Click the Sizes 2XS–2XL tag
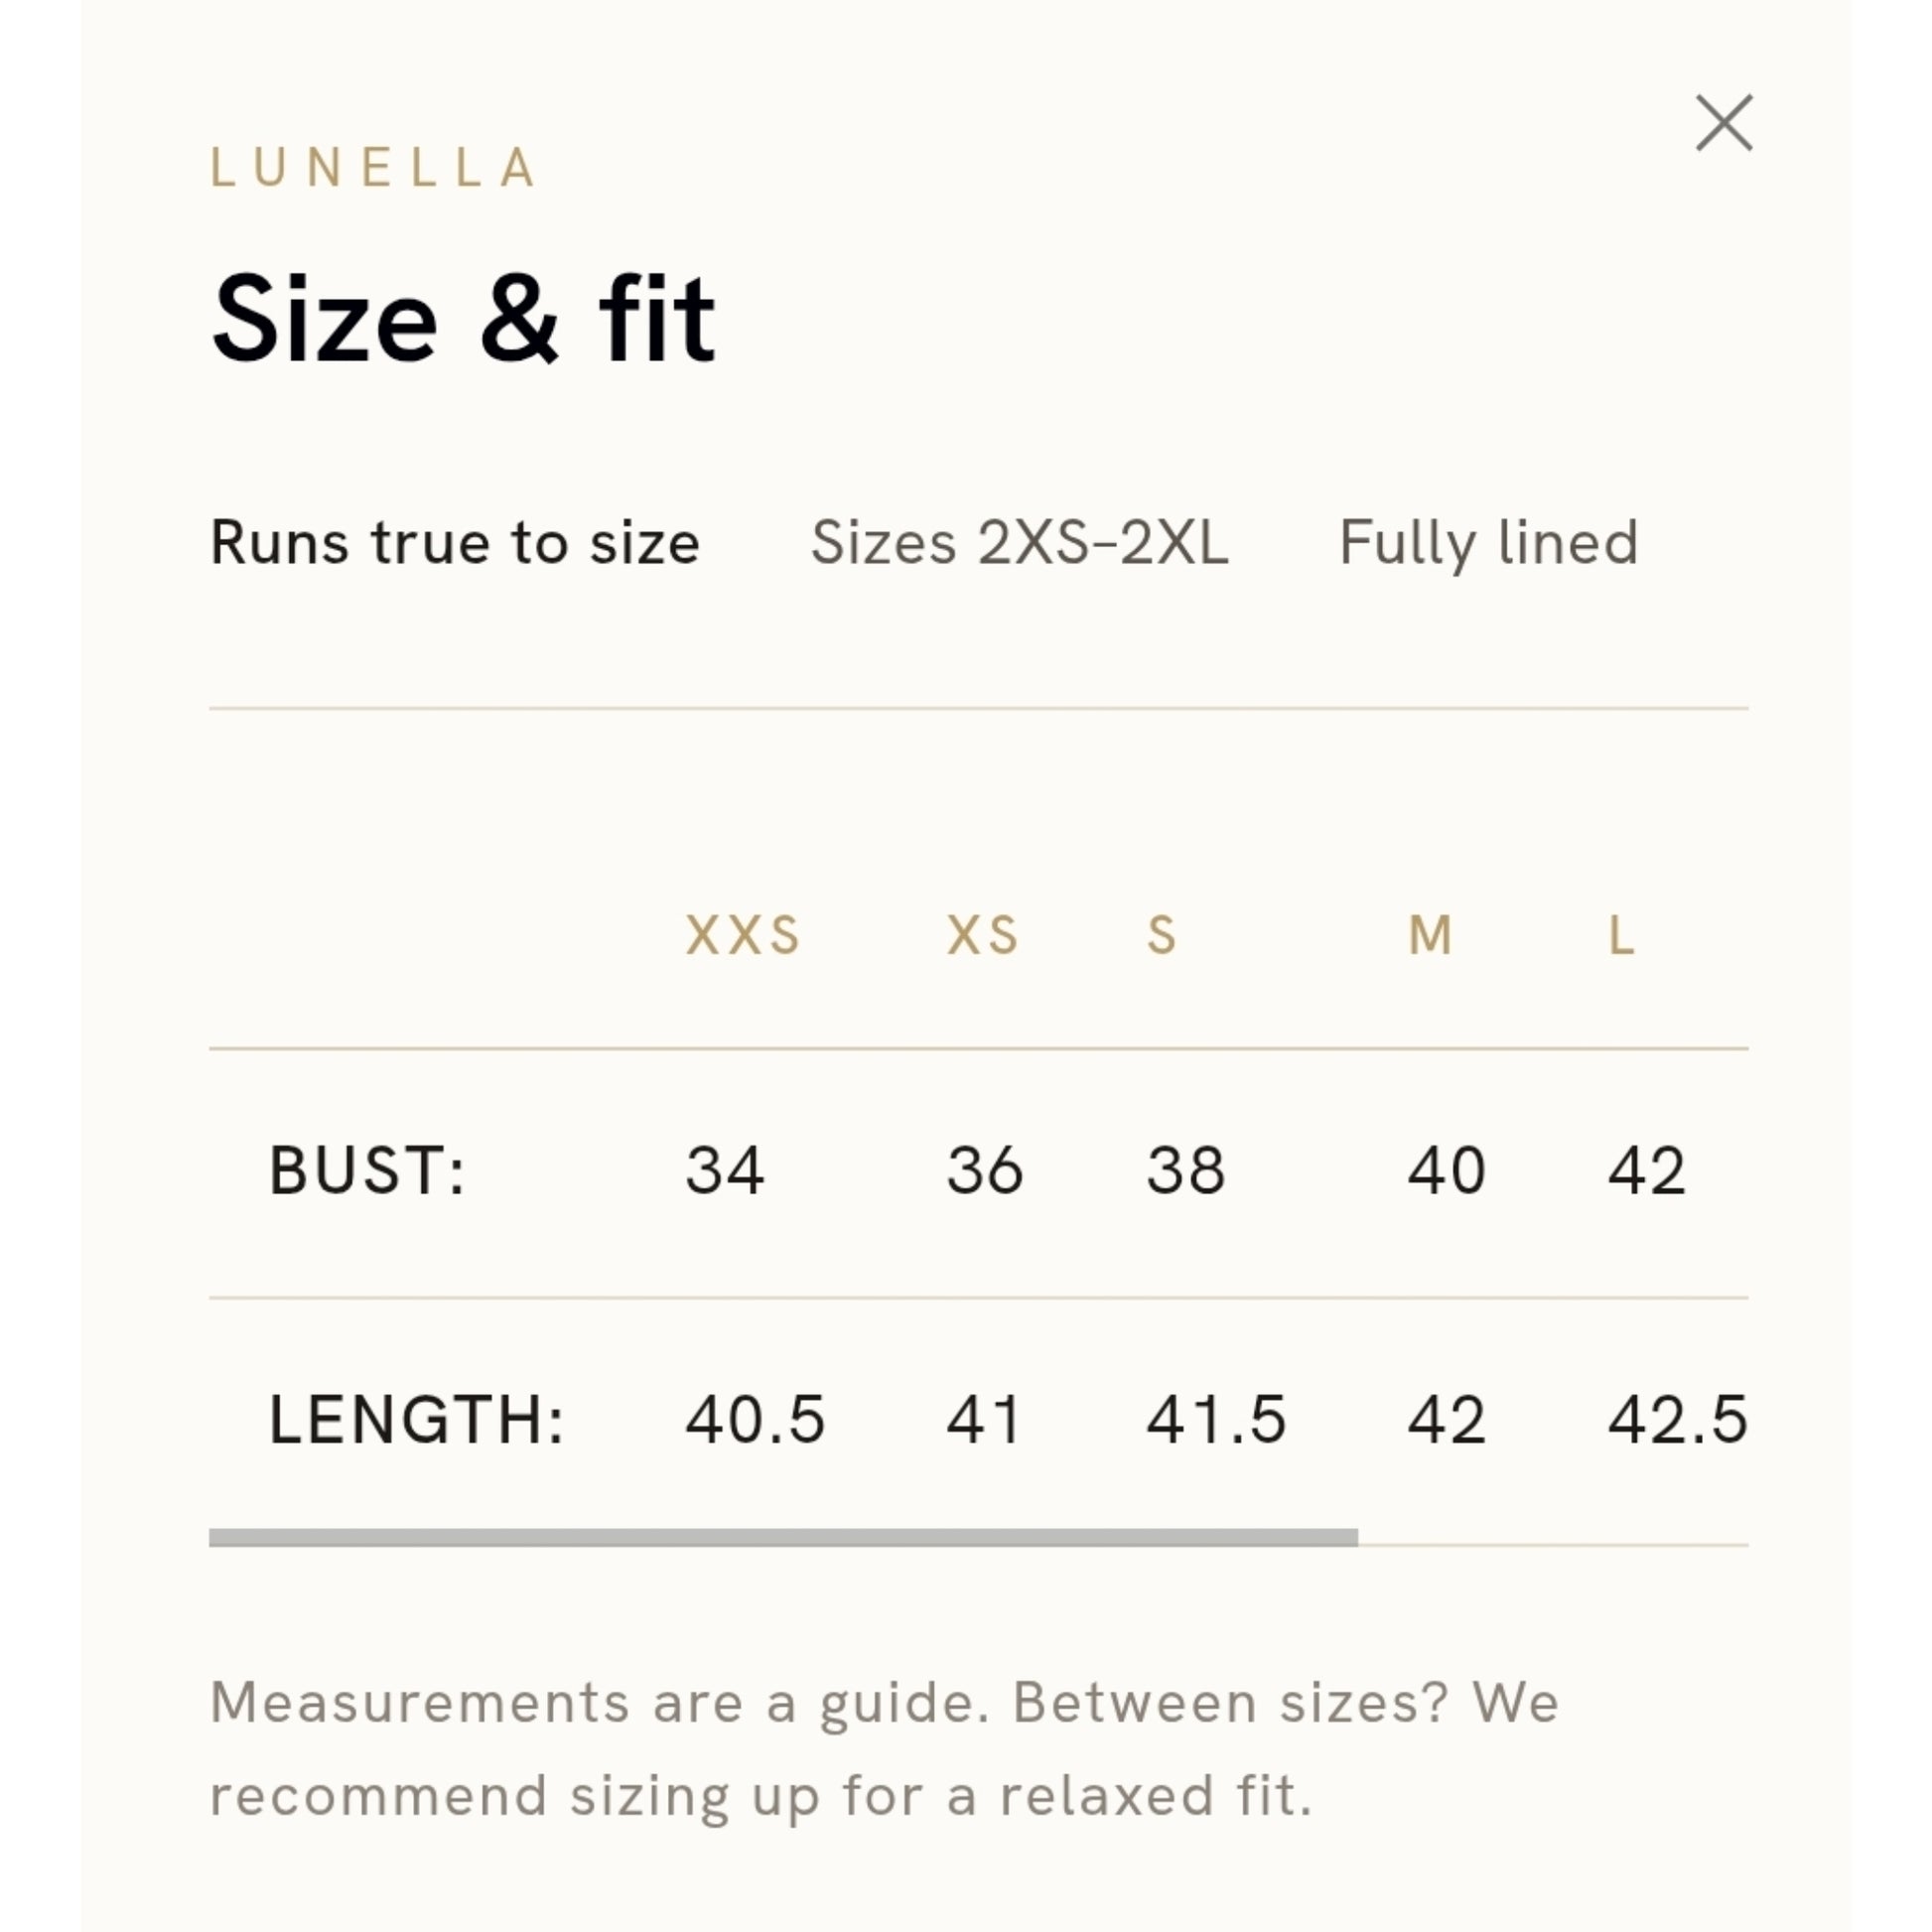This screenshot has width=1932, height=1932. pyautogui.click(x=1019, y=543)
